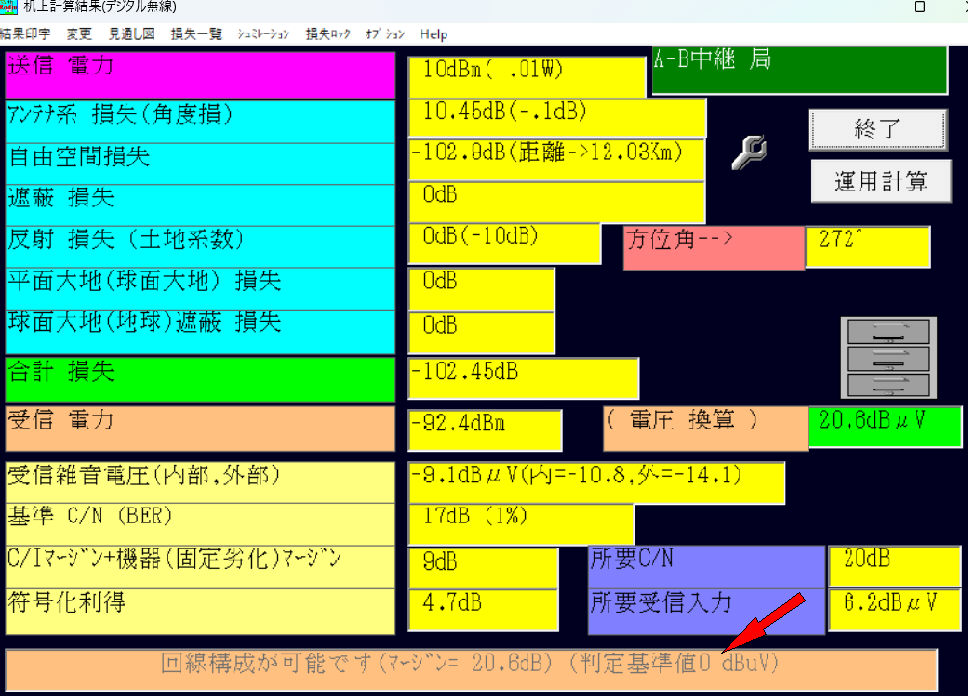
Task: Click the 送信電力 value field showing 10dBm
Action: pos(526,74)
